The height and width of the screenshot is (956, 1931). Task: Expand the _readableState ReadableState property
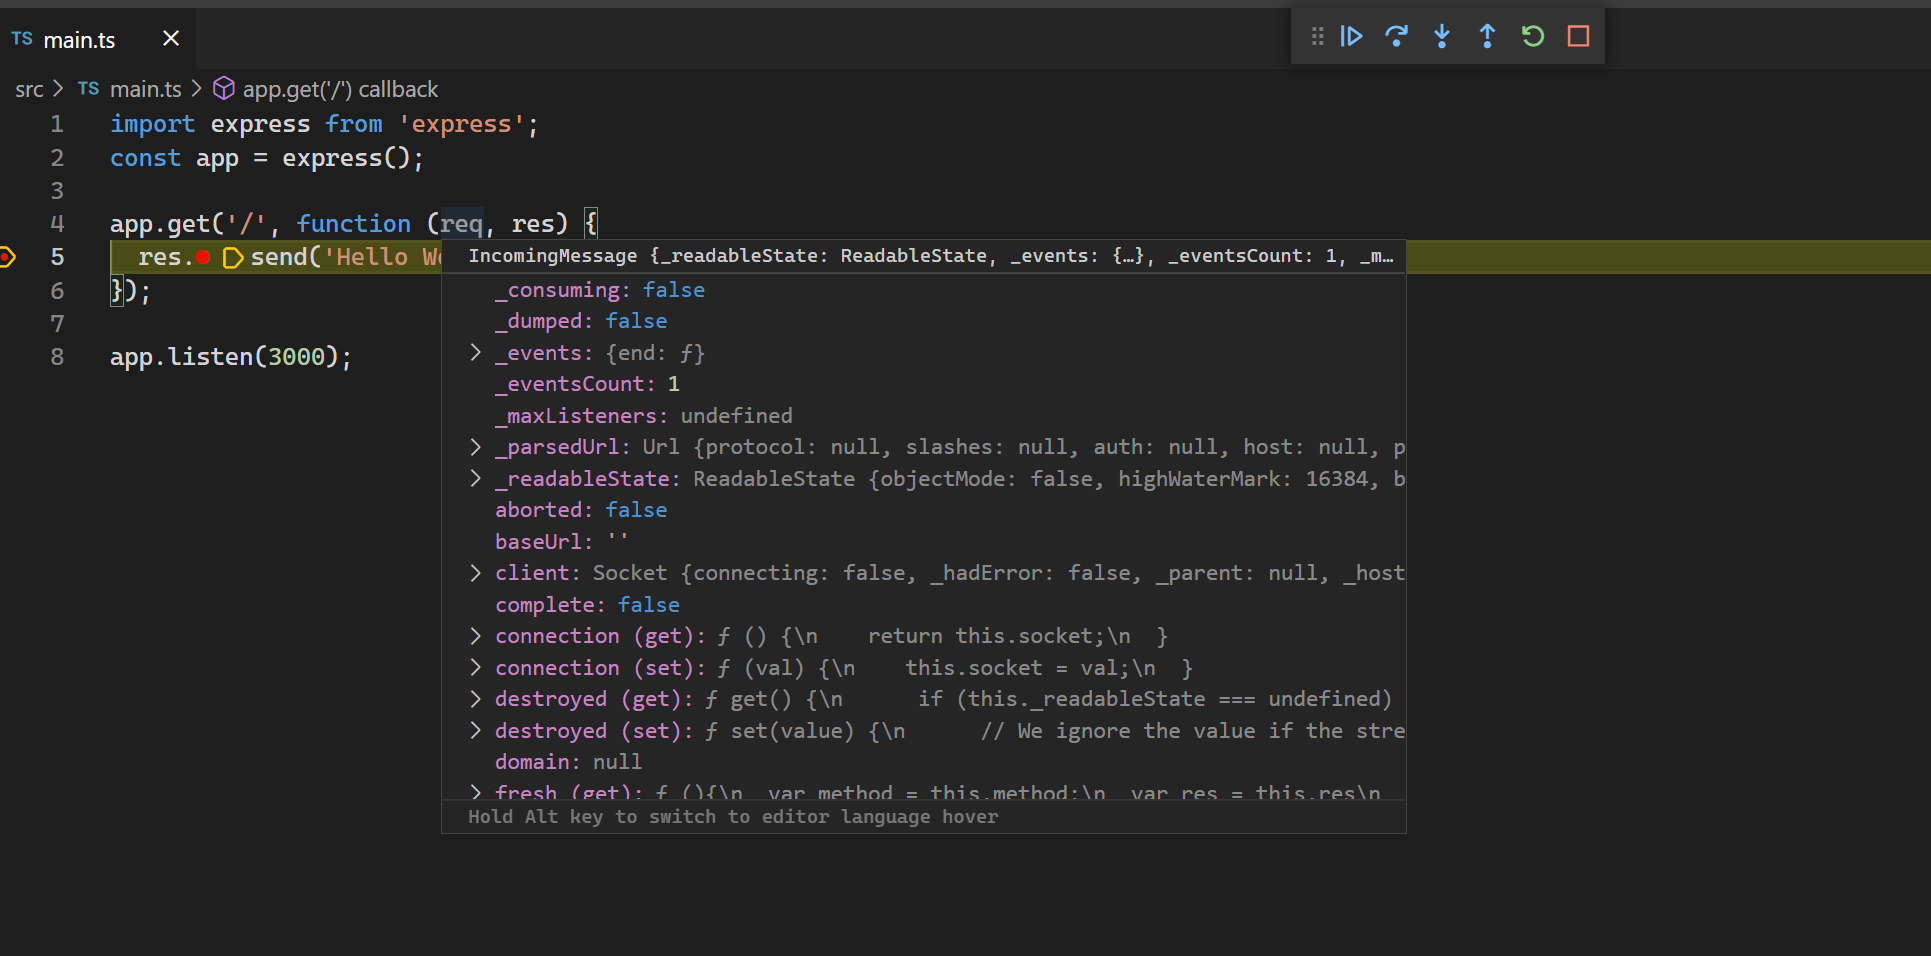474,479
